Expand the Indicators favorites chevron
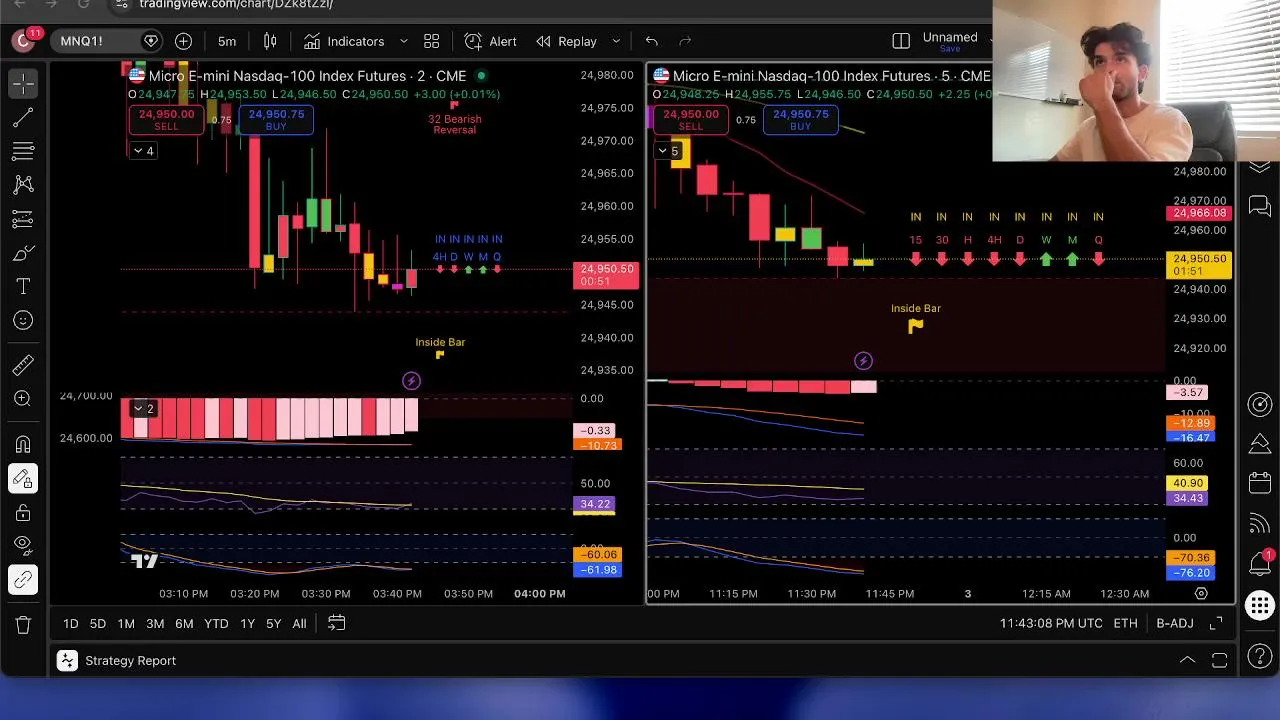Viewport: 1280px width, 720px height. 404,41
